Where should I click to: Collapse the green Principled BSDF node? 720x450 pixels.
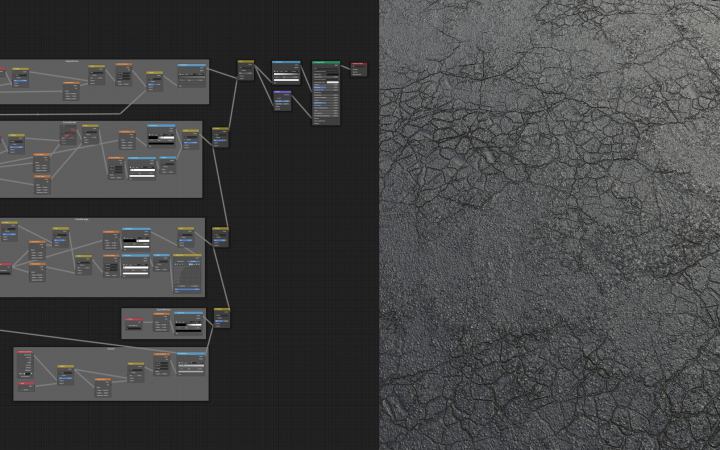coord(316,63)
